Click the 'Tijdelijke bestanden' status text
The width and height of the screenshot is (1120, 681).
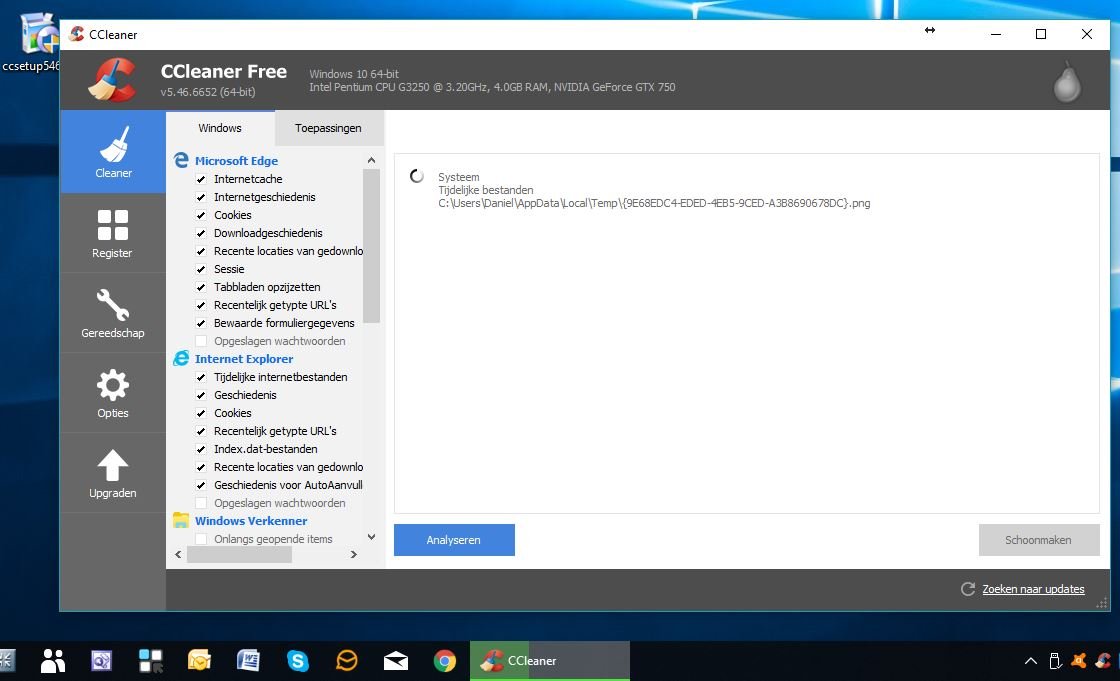coord(486,190)
